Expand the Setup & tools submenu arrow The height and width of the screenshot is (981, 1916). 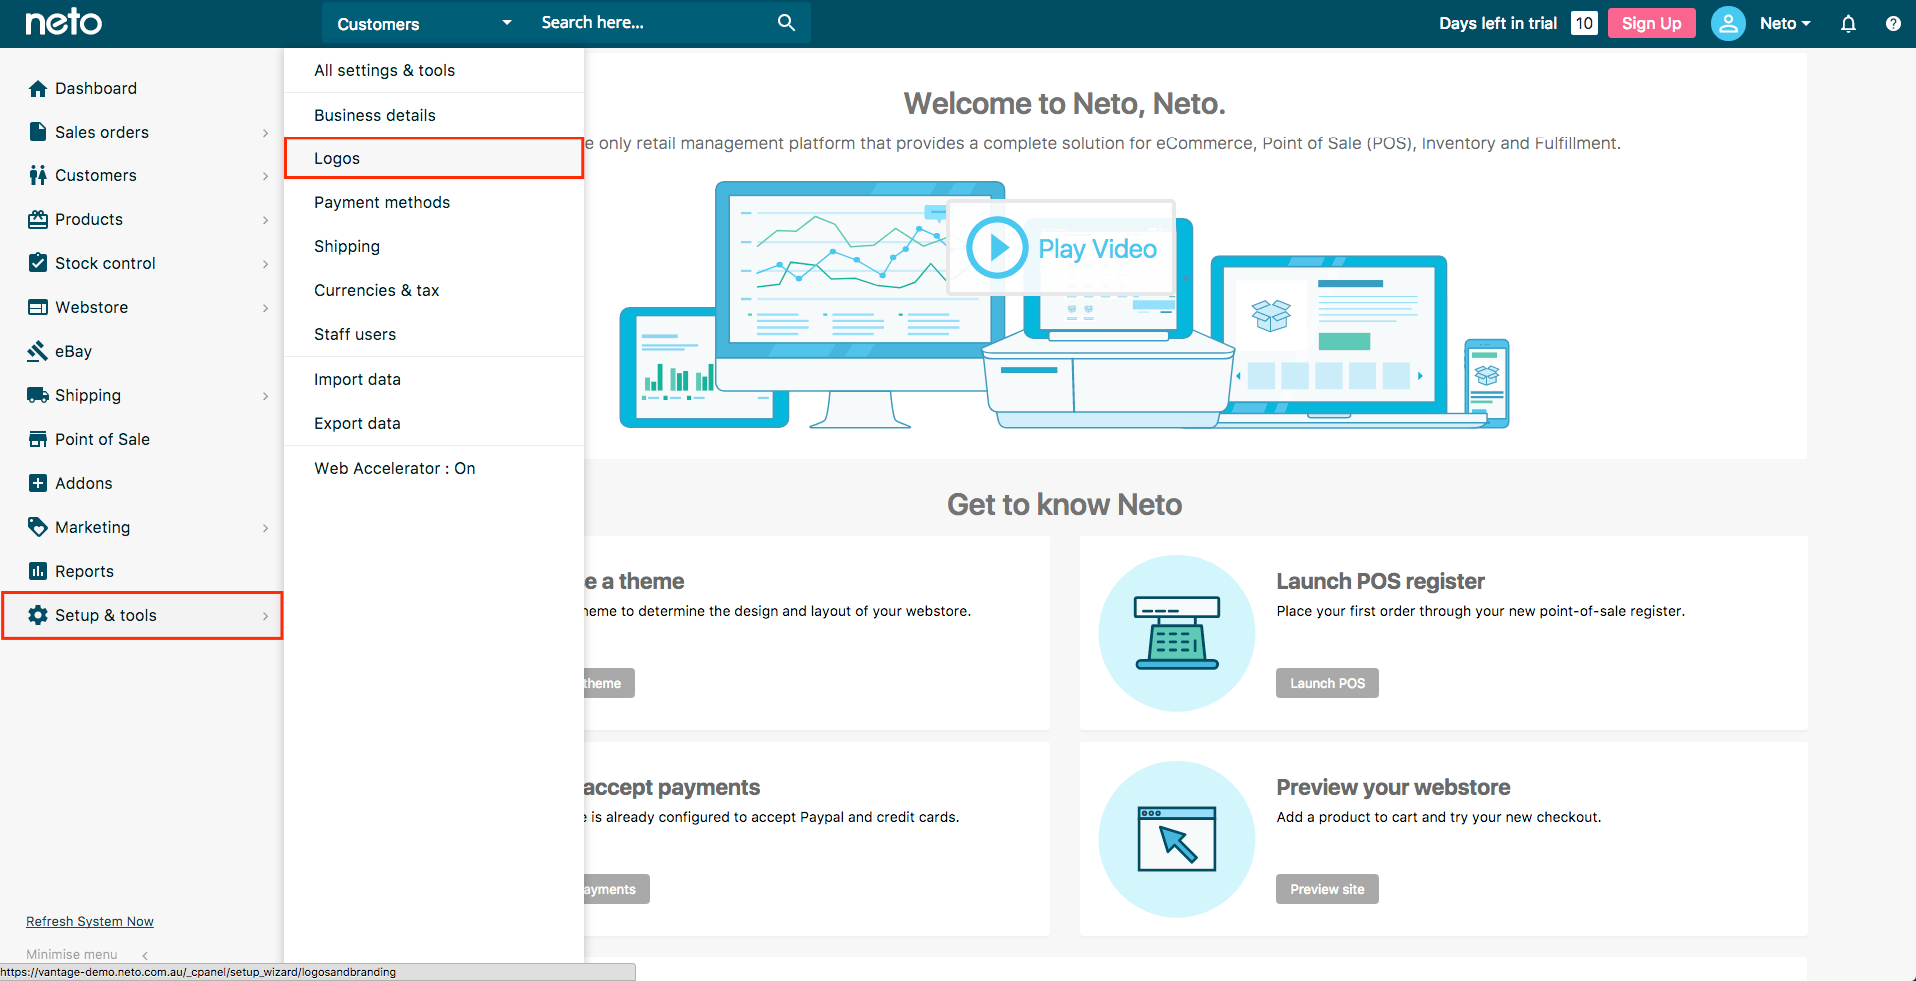[x=265, y=616]
